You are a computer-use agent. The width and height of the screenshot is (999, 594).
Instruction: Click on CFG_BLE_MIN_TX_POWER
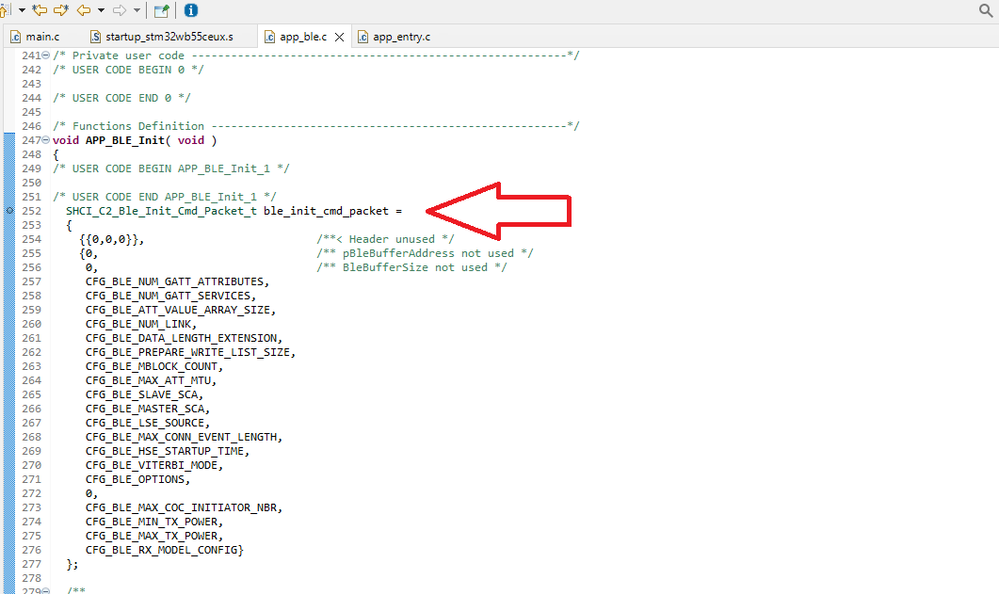coord(152,521)
